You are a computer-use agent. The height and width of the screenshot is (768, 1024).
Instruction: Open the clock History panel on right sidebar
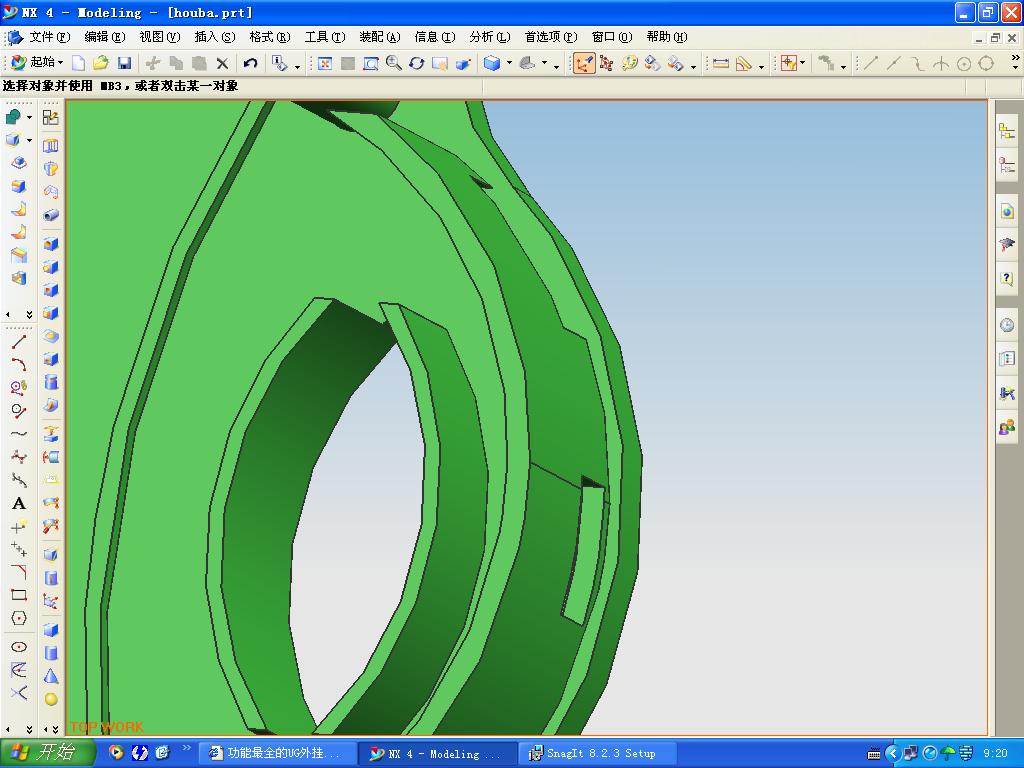pos(1007,325)
